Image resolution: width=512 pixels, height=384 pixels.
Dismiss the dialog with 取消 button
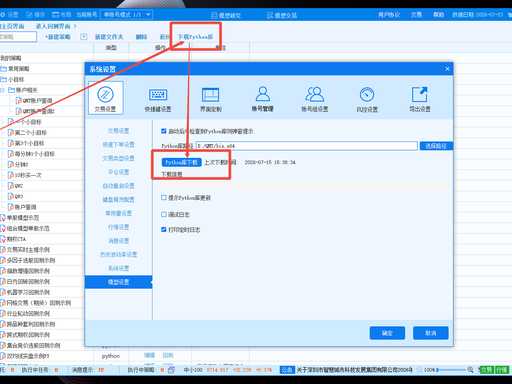[431, 333]
